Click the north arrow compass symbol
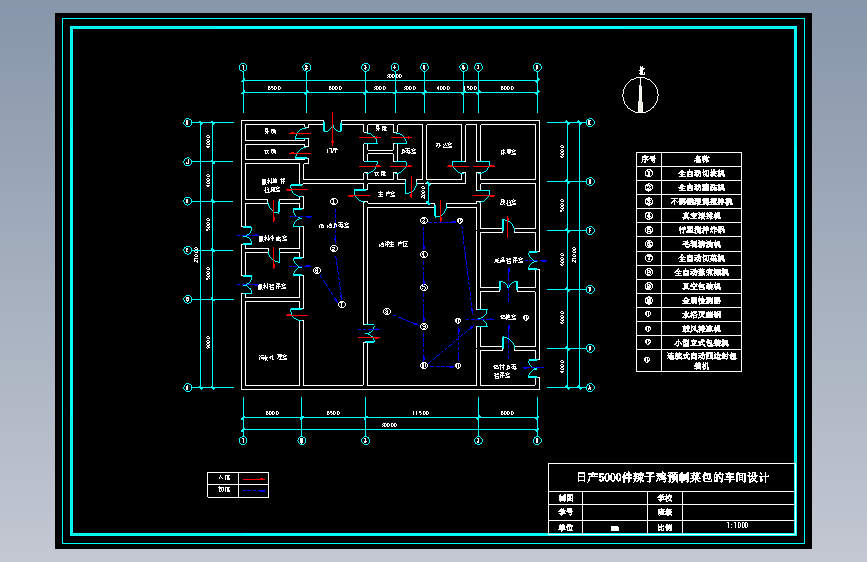 click(x=640, y=95)
